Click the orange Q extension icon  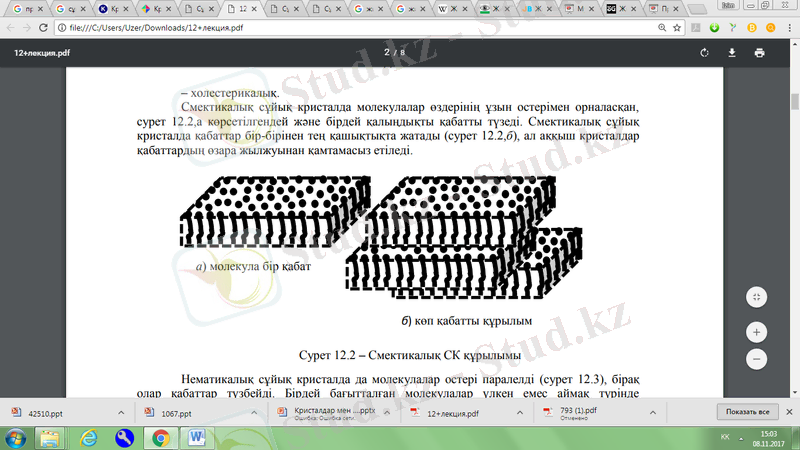coord(770,28)
